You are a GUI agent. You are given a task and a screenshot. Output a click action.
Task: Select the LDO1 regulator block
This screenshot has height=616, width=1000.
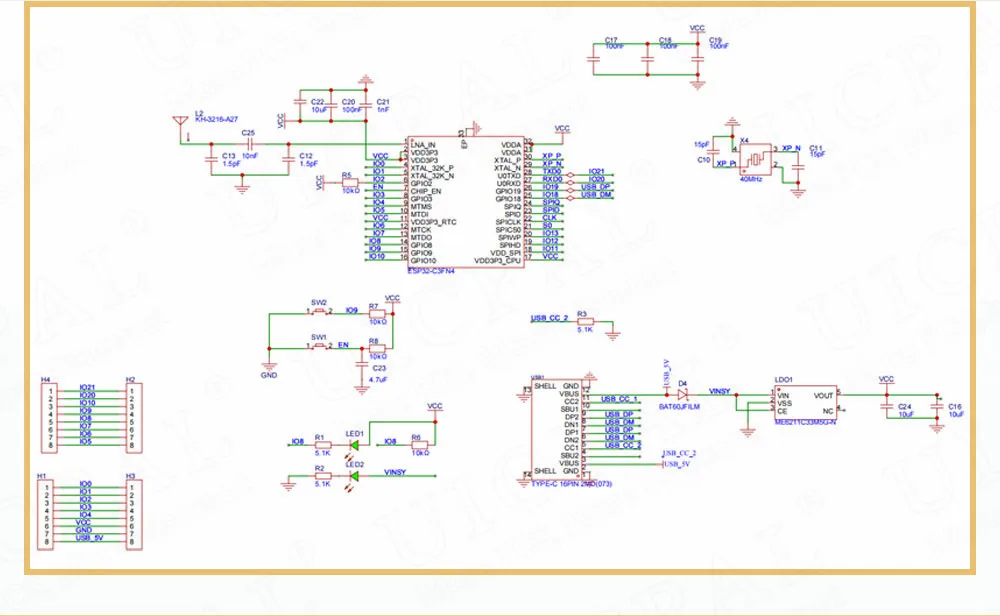(x=805, y=403)
